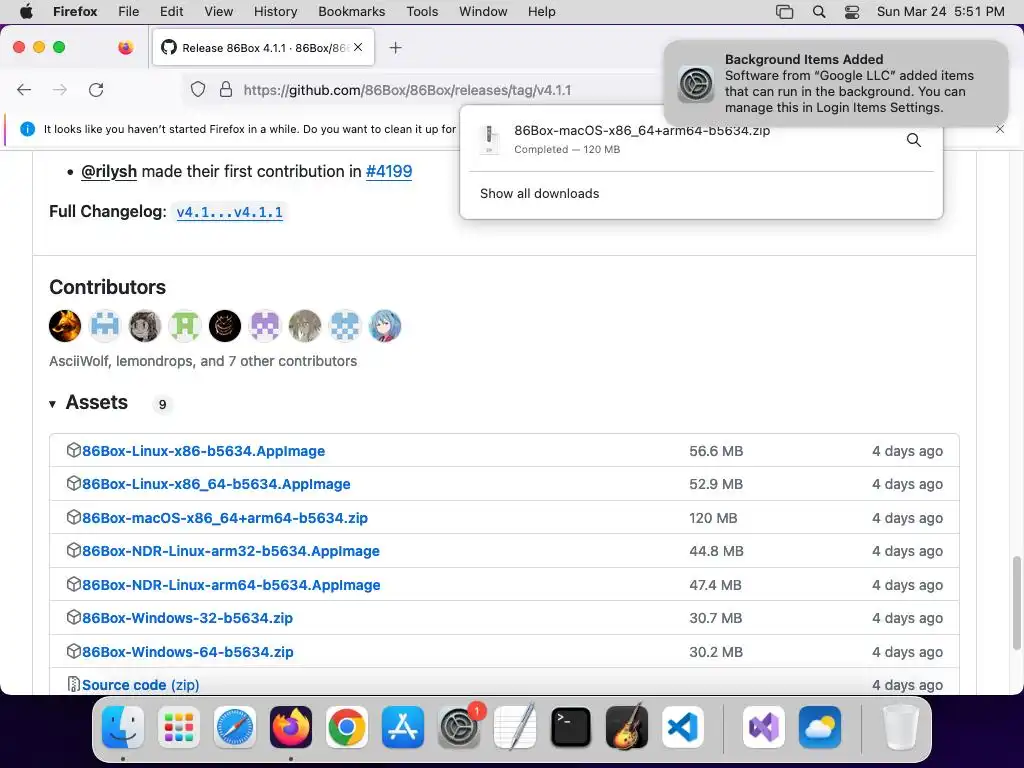Open the Edit menu
The width and height of the screenshot is (1024, 768).
(x=171, y=12)
